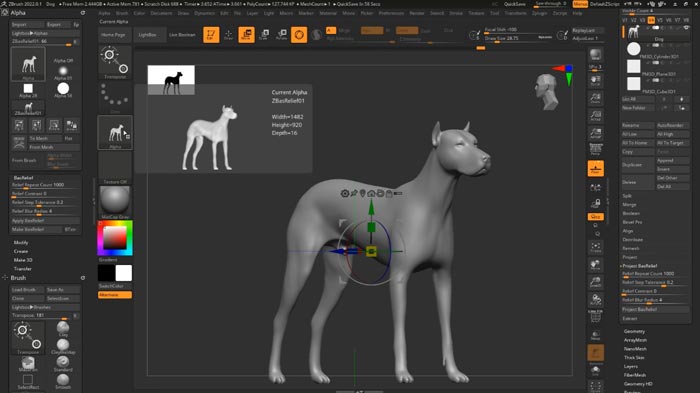Expand the ArrayMesh subpalette
Viewport: 700px width, 393px height.
[x=635, y=340]
